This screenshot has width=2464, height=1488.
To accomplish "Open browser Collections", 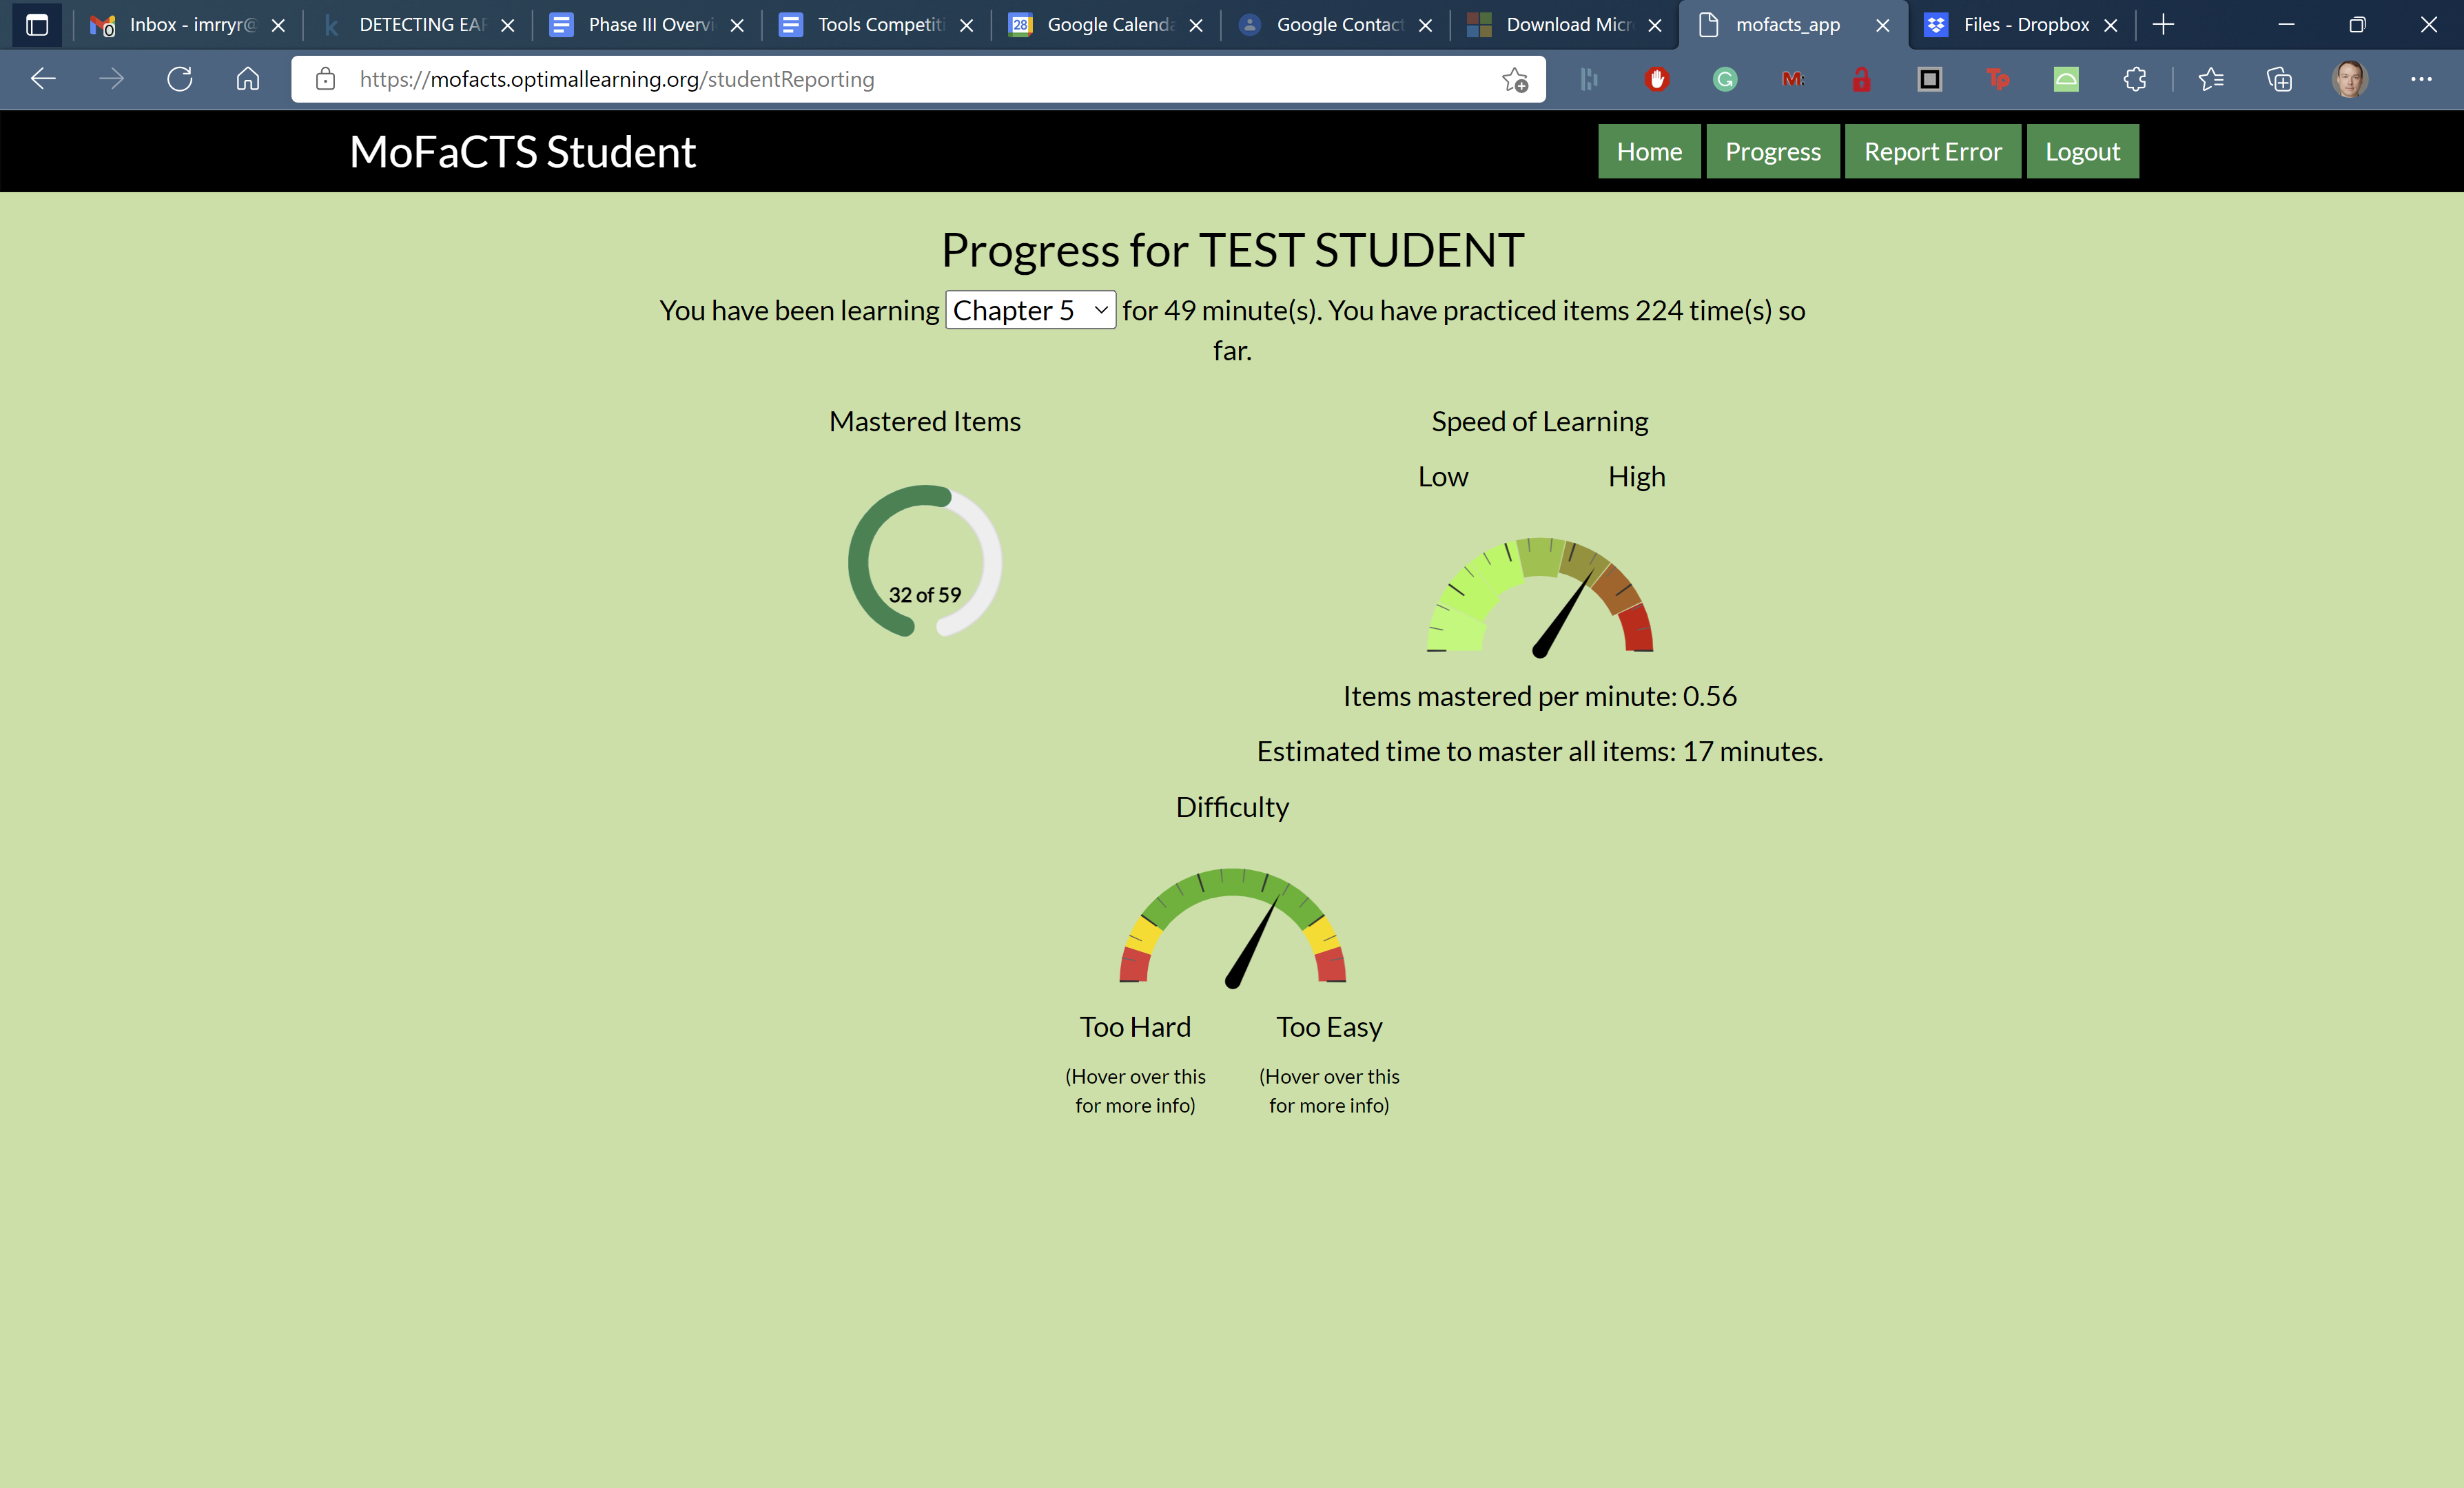I will click(x=2281, y=80).
